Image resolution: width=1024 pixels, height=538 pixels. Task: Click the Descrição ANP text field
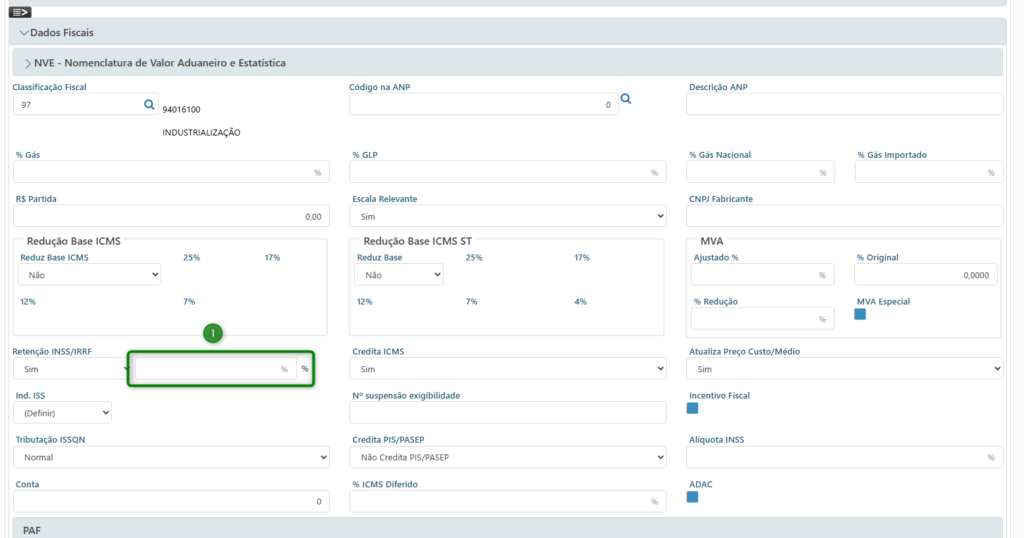click(844, 104)
